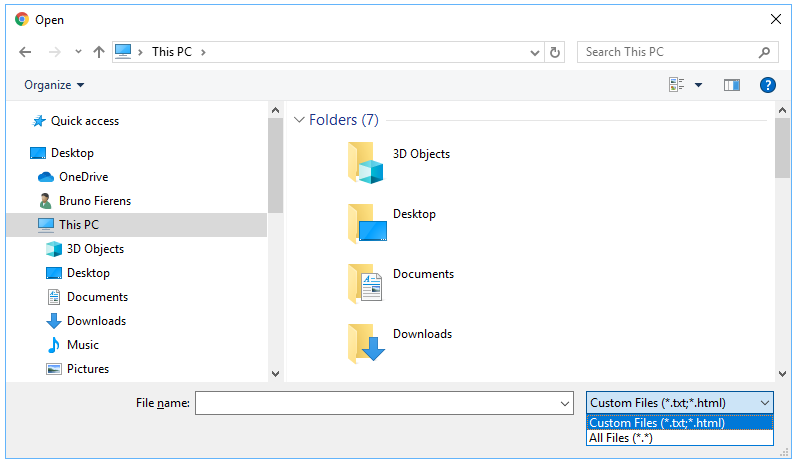Refresh the current folder view
This screenshot has width=794, height=464.
[x=555, y=52]
